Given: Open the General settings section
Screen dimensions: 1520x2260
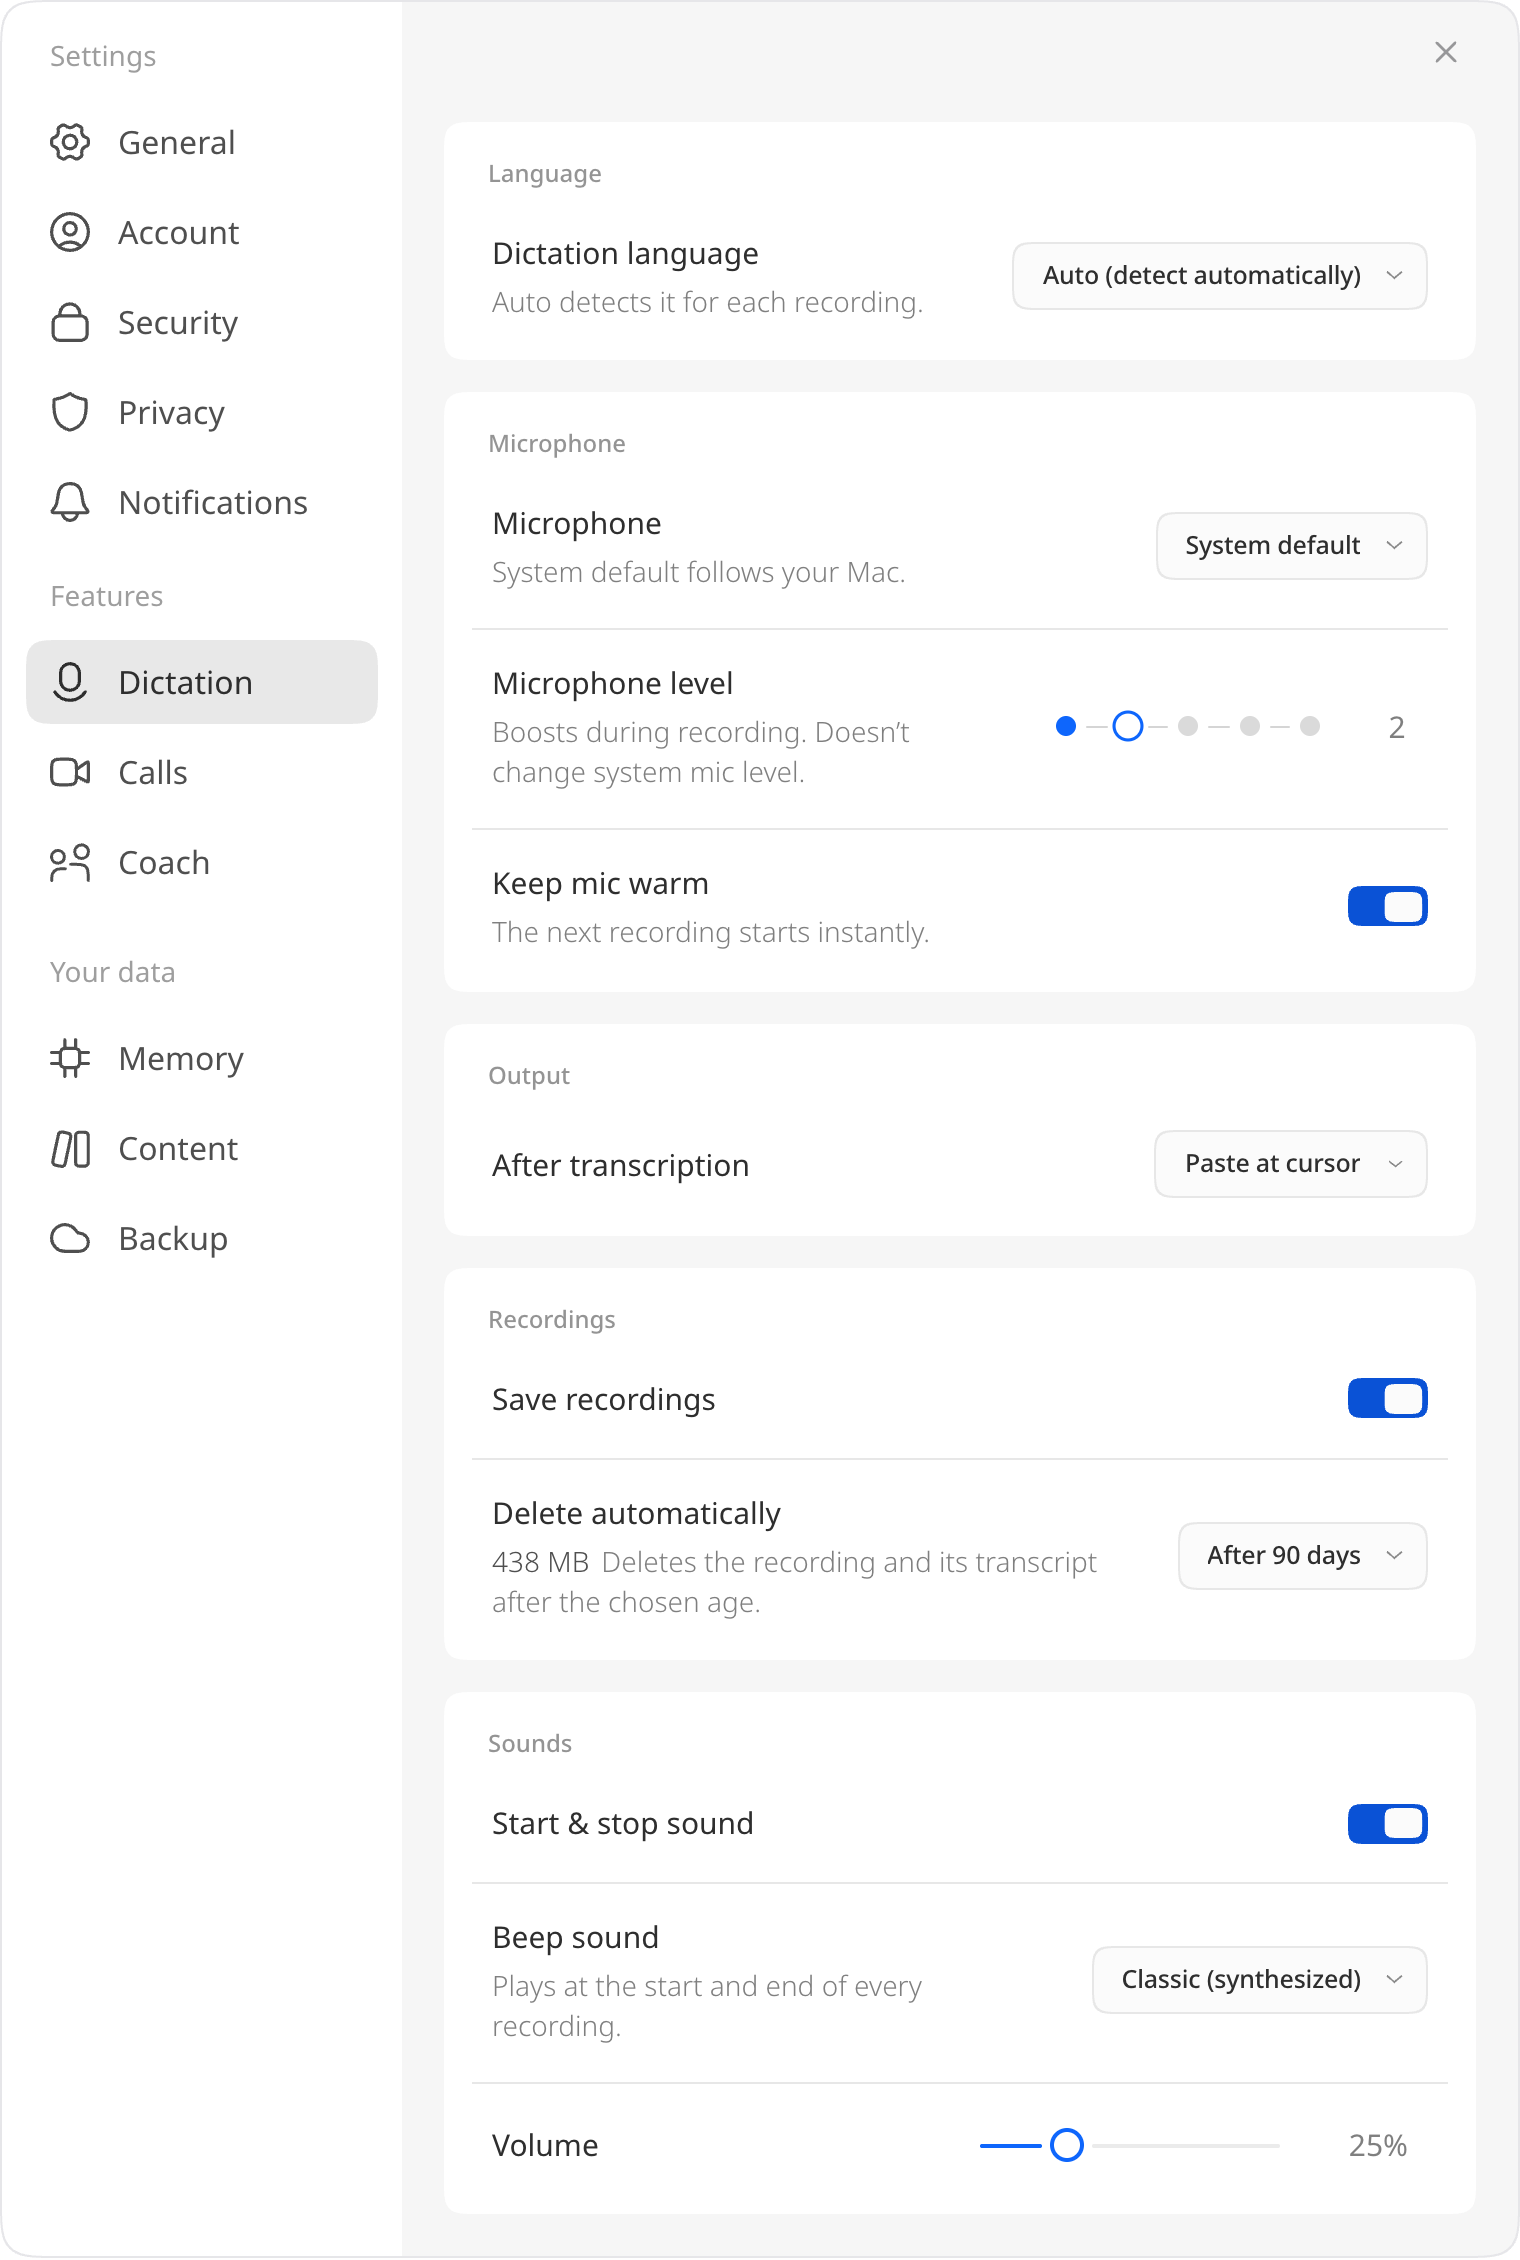Looking at the screenshot, I should point(202,143).
